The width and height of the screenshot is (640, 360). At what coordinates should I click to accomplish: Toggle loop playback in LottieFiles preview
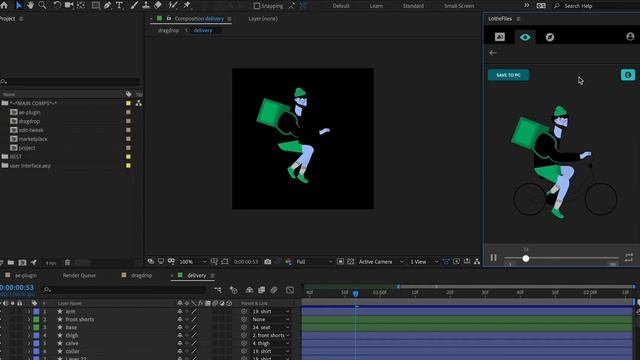[x=629, y=258]
